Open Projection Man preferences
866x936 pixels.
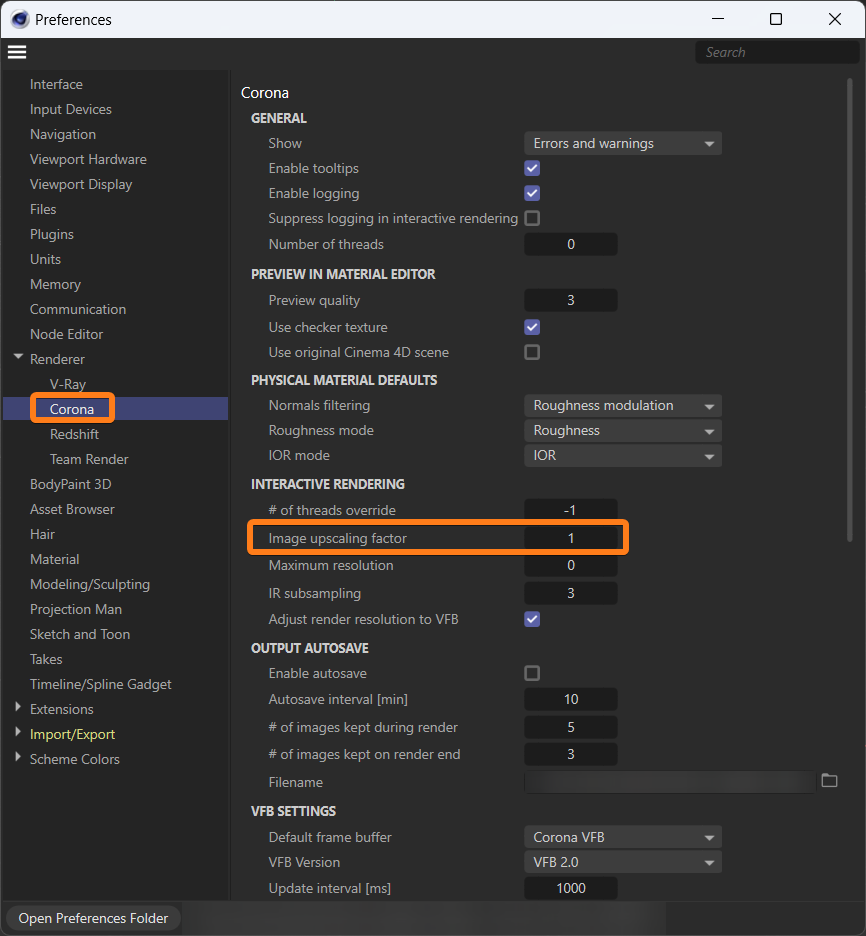(76, 610)
